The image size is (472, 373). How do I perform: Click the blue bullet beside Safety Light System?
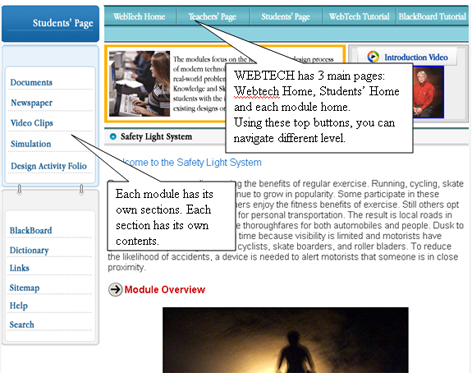pyautogui.click(x=113, y=136)
